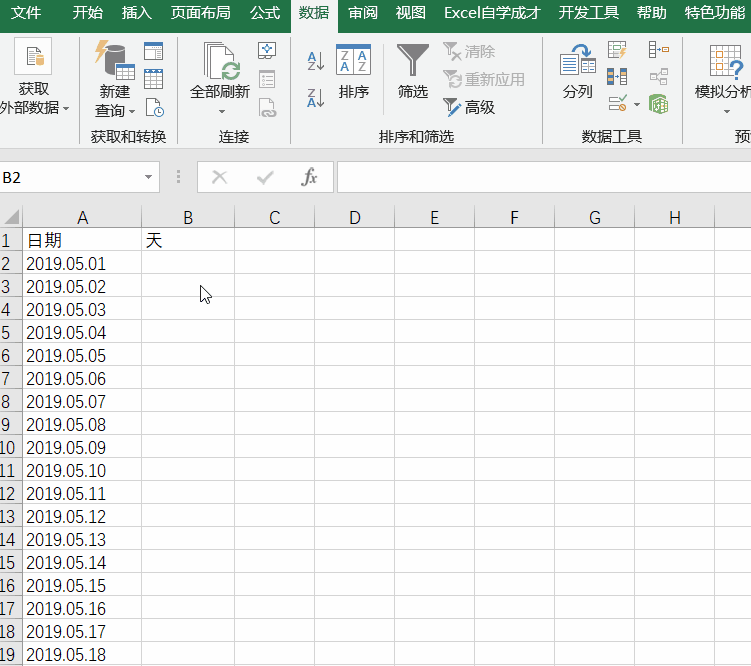Screen dimensions: 751x666
Task: Click Reapply filter (重新应用)
Action: (x=484, y=79)
